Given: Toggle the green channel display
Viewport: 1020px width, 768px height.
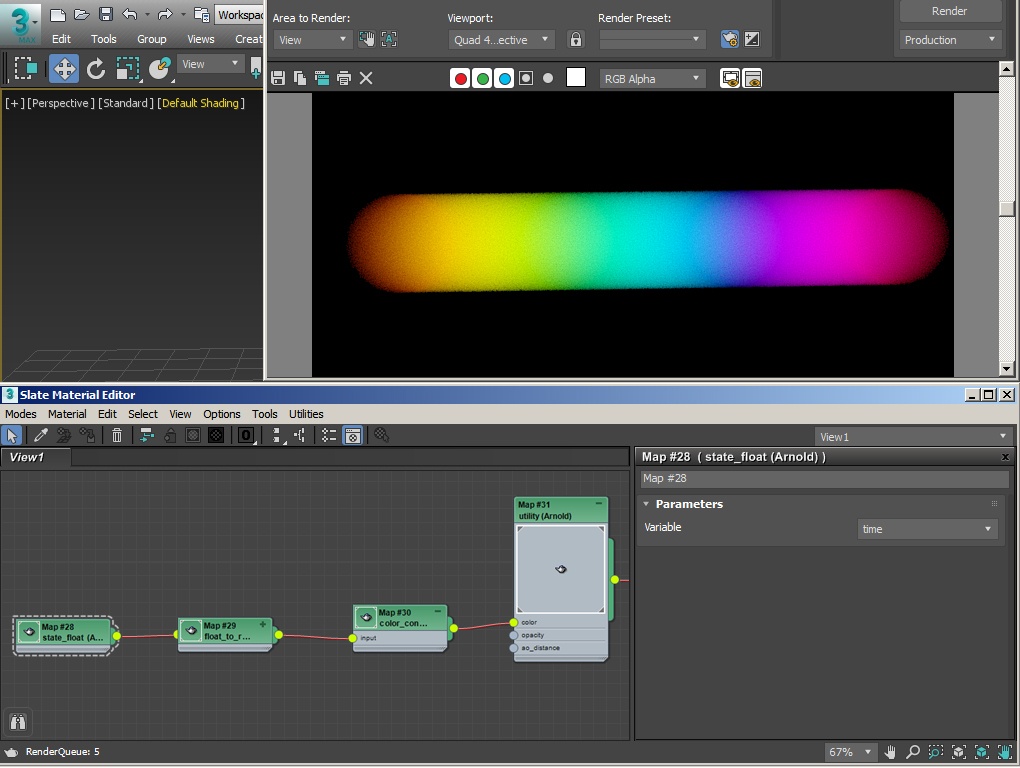Looking at the screenshot, I should (483, 79).
